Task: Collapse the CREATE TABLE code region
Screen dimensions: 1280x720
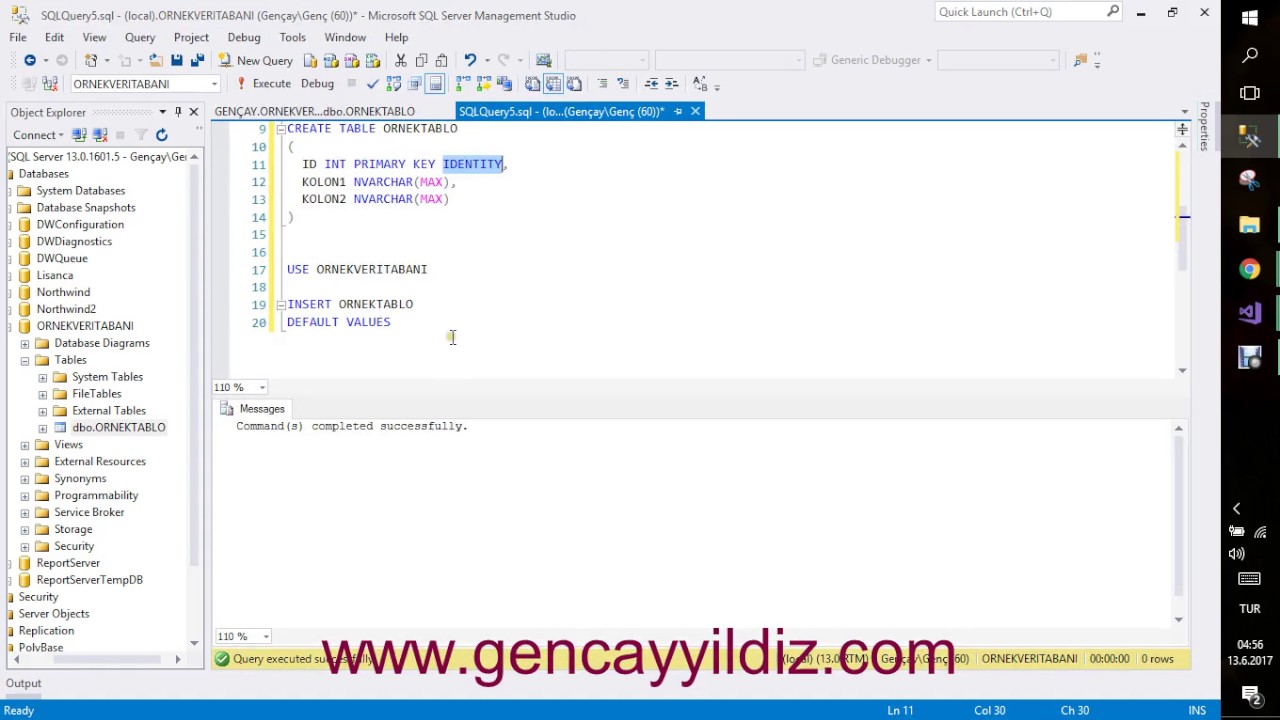Action: (281, 129)
